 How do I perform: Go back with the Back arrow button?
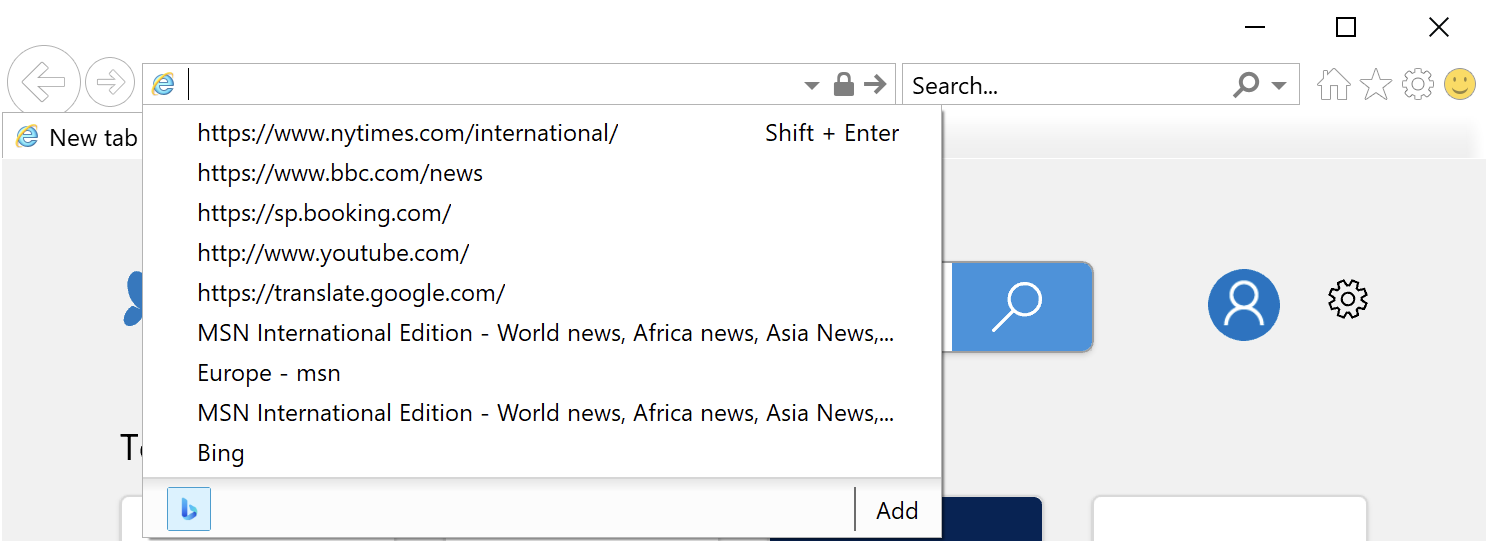pos(43,82)
